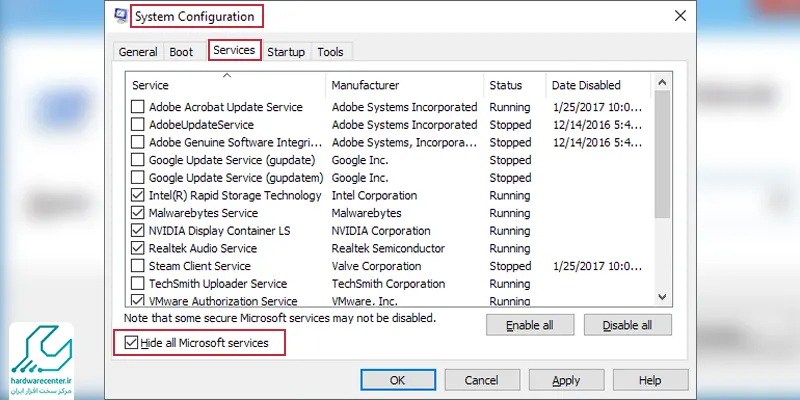The width and height of the screenshot is (800, 400).
Task: Click Intel Corporation manufacturer cell
Action: point(374,195)
